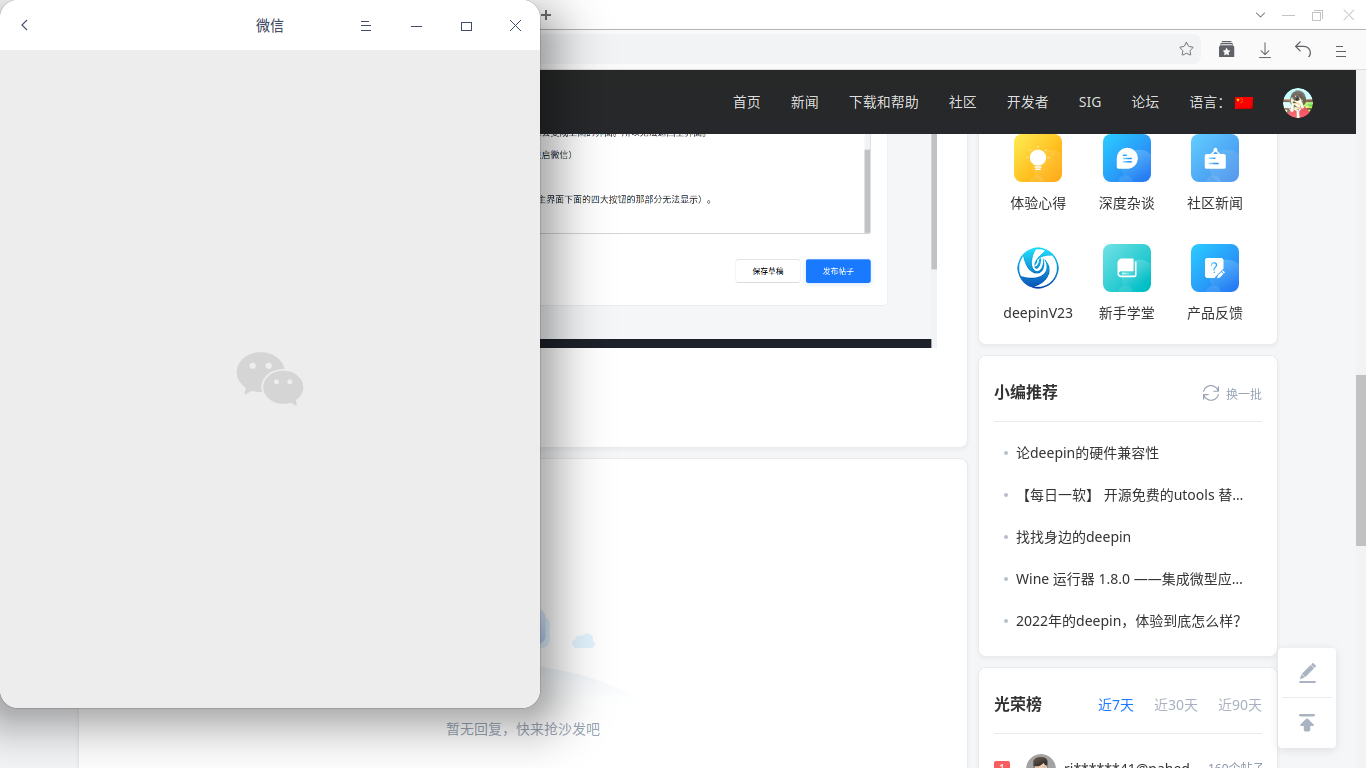Click the pencil icon to write a post

click(x=1307, y=672)
